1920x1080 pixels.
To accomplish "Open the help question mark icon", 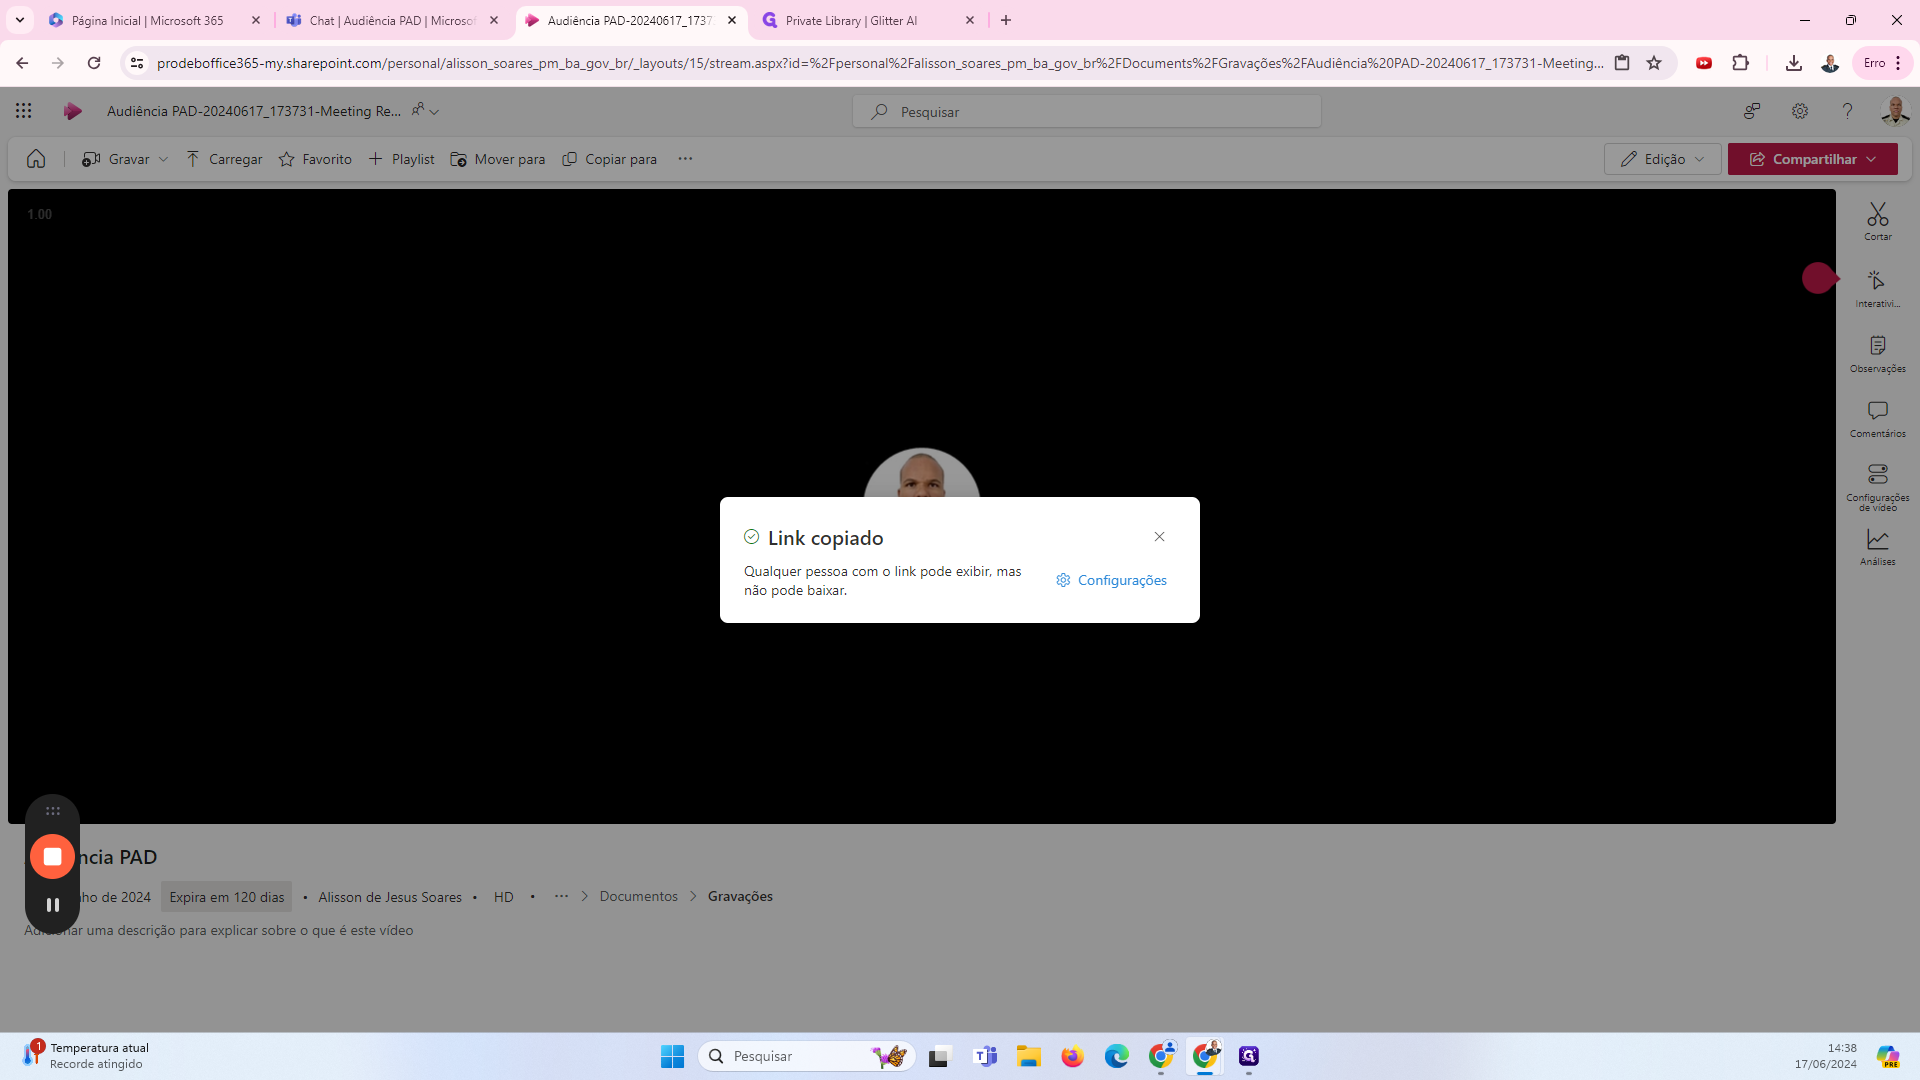I will (1847, 111).
